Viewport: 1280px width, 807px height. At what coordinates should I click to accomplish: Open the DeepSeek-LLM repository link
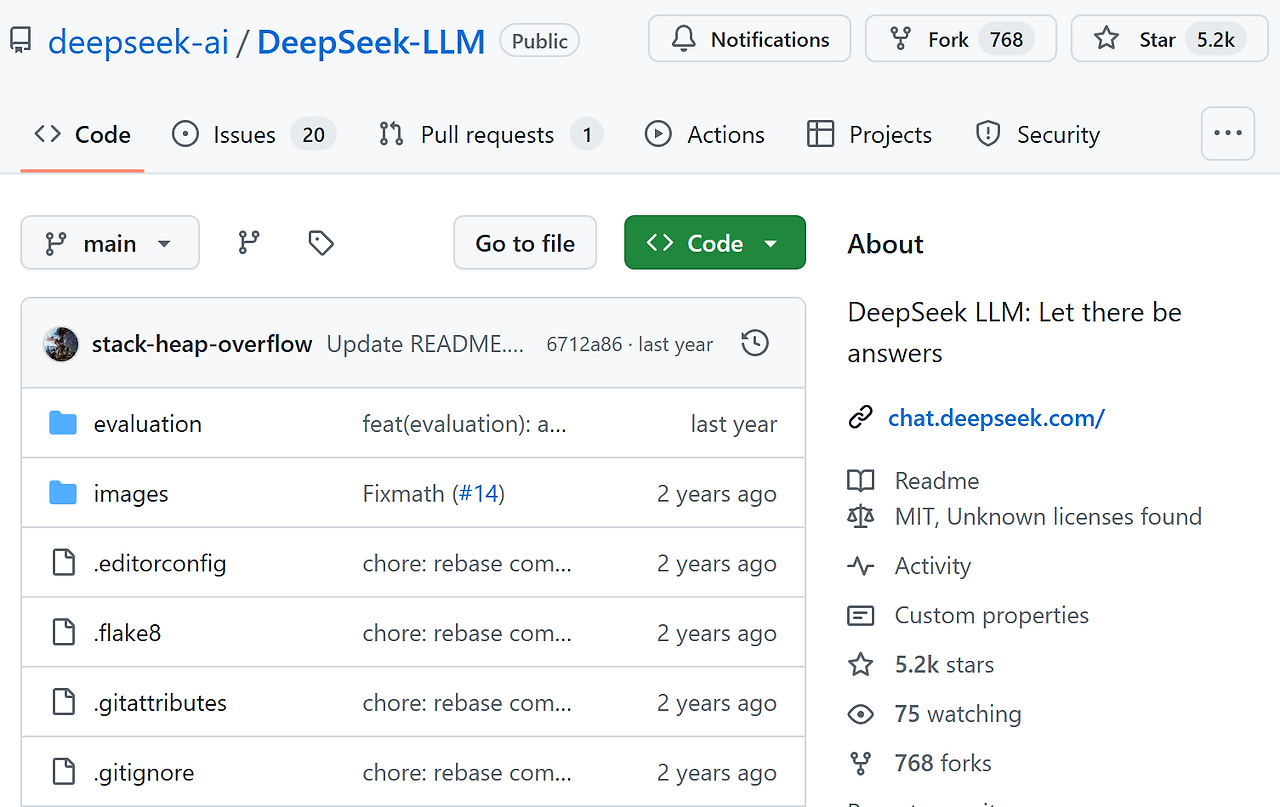[371, 41]
